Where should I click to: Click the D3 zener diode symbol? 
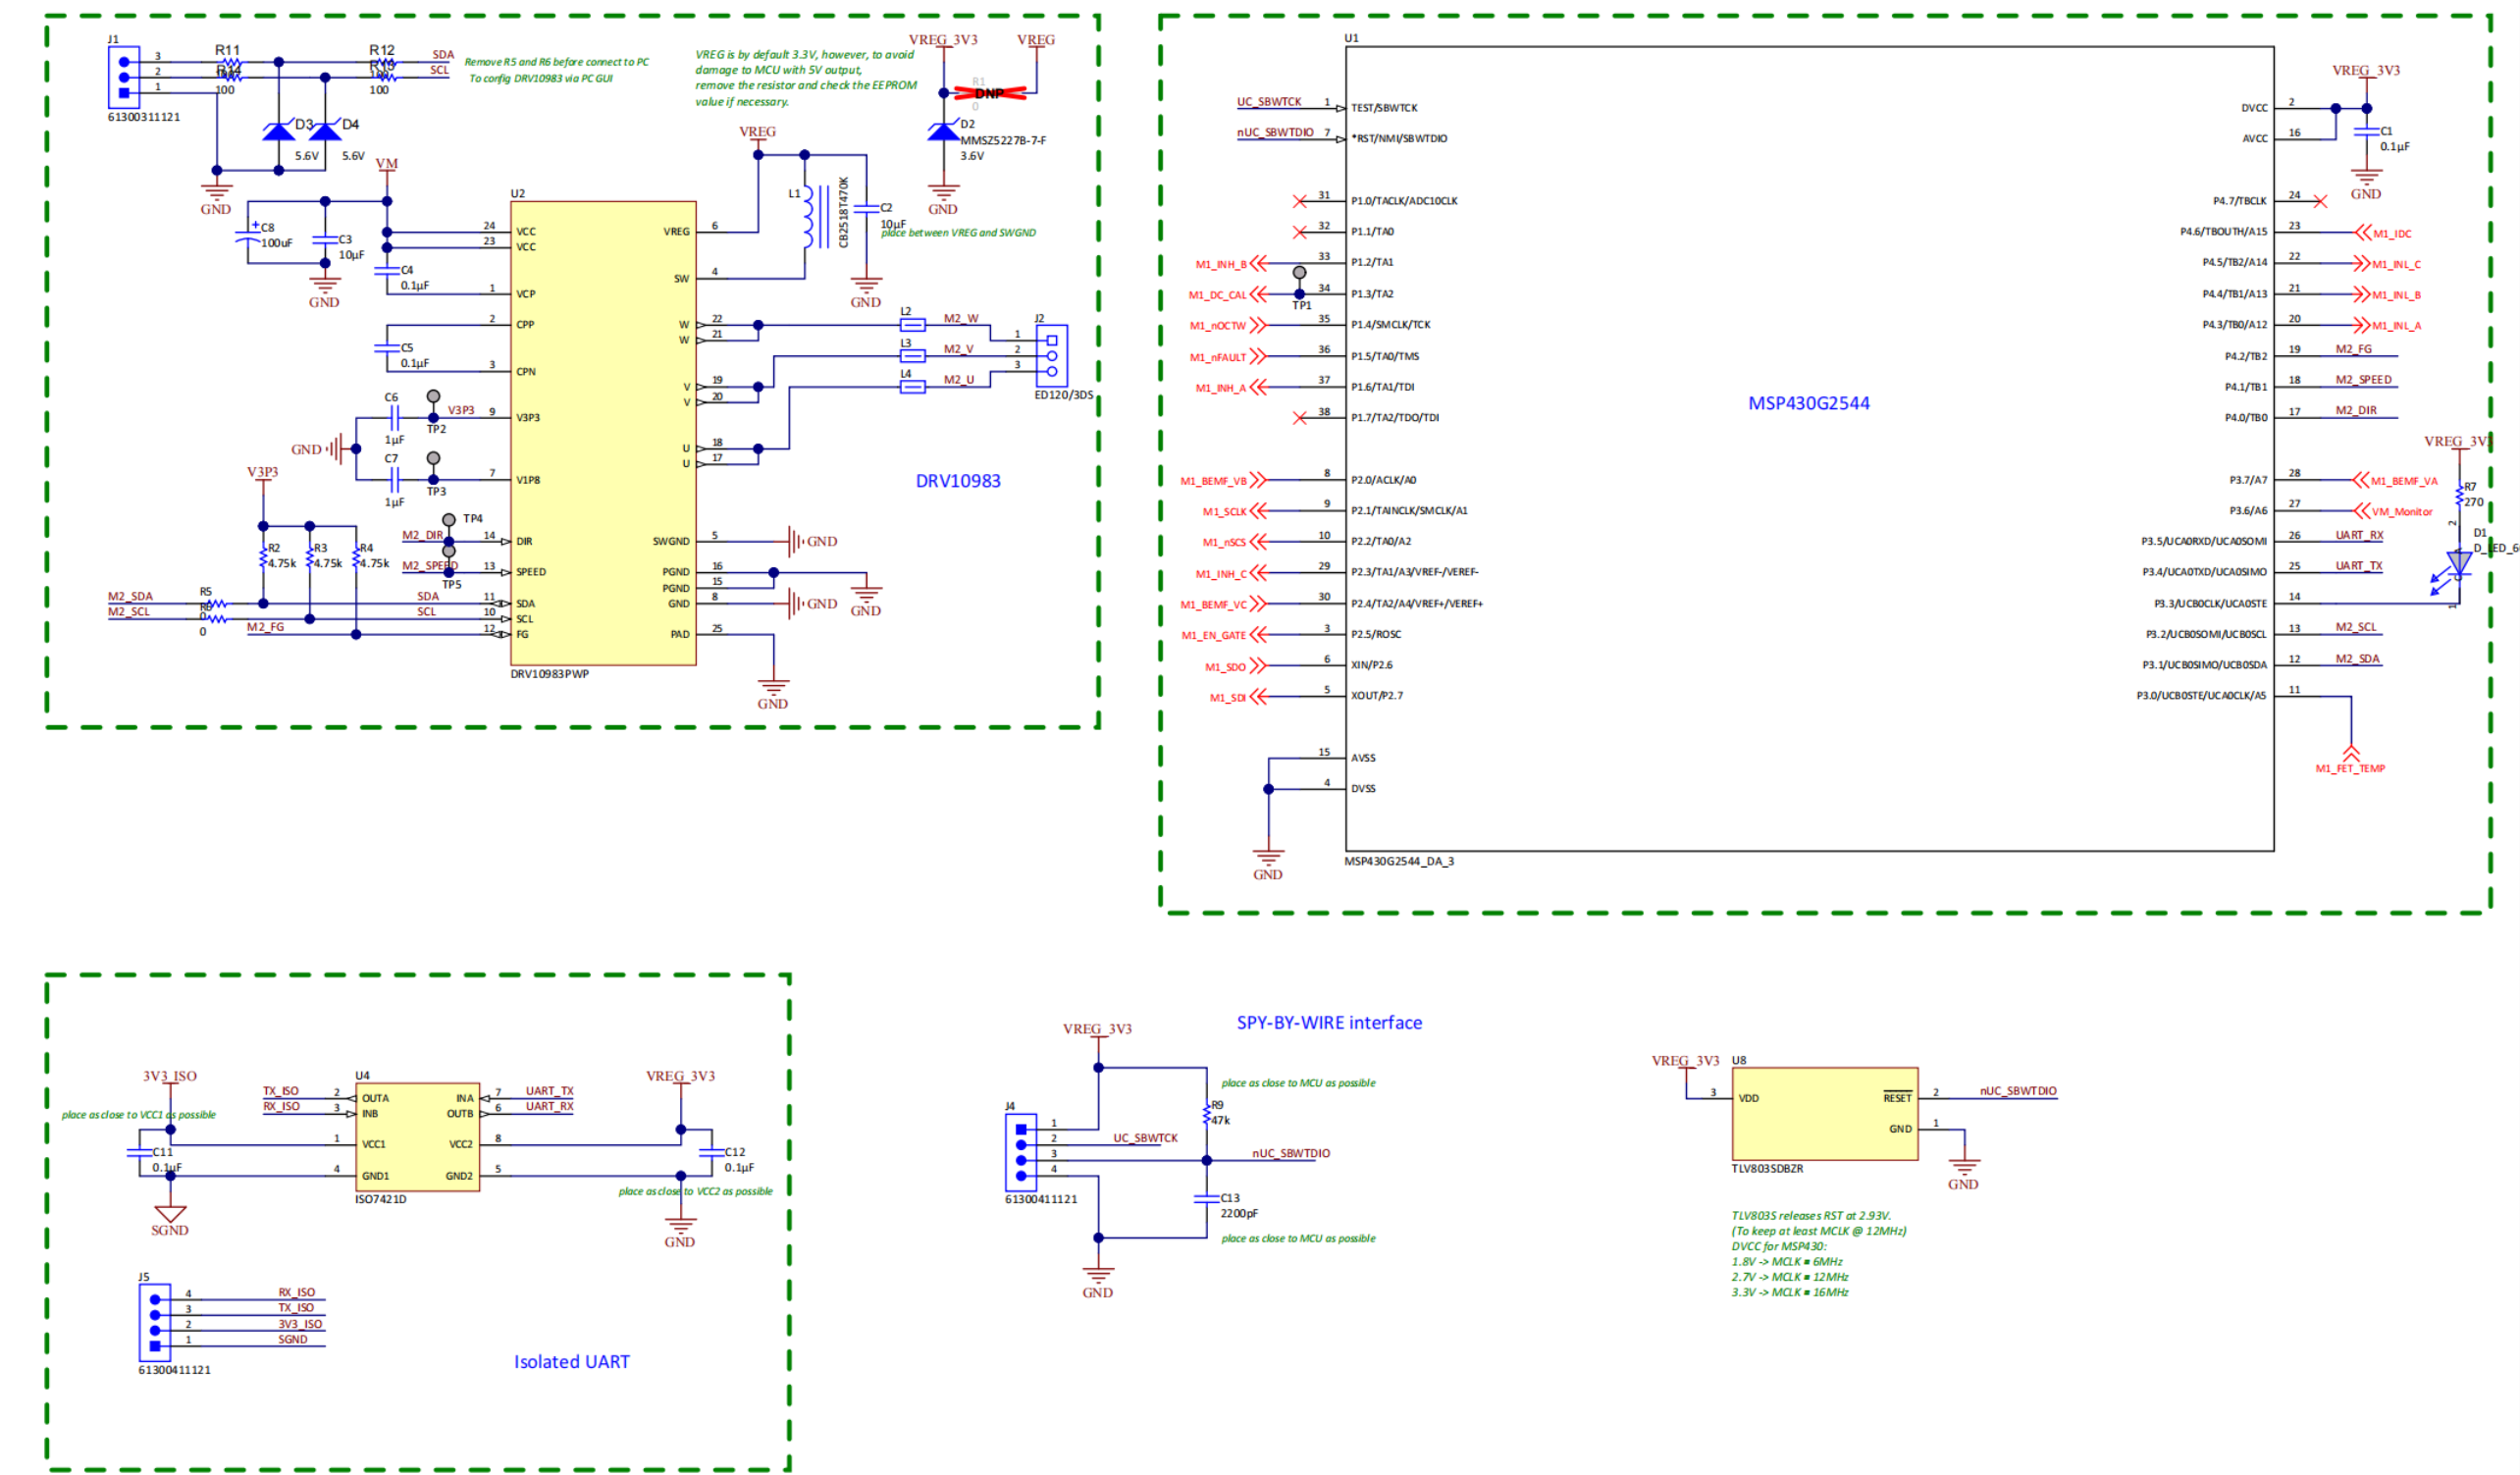tap(278, 131)
